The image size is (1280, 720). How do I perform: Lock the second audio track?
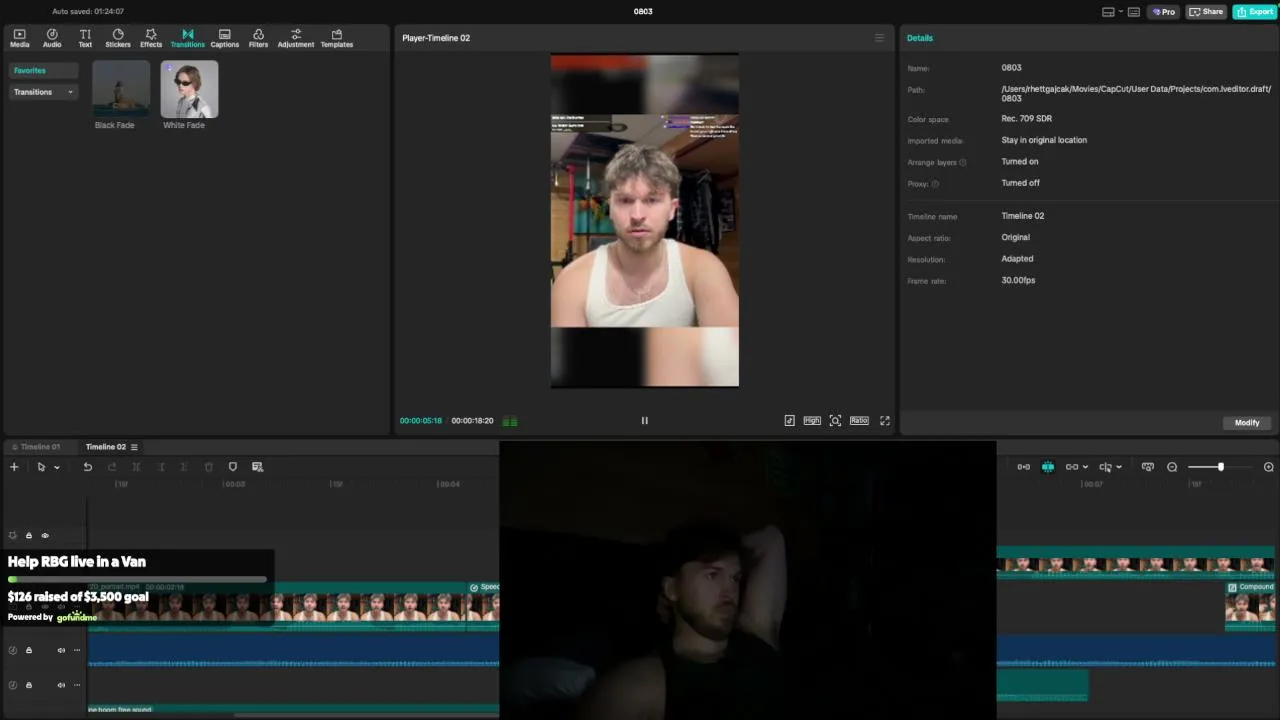click(x=29, y=685)
